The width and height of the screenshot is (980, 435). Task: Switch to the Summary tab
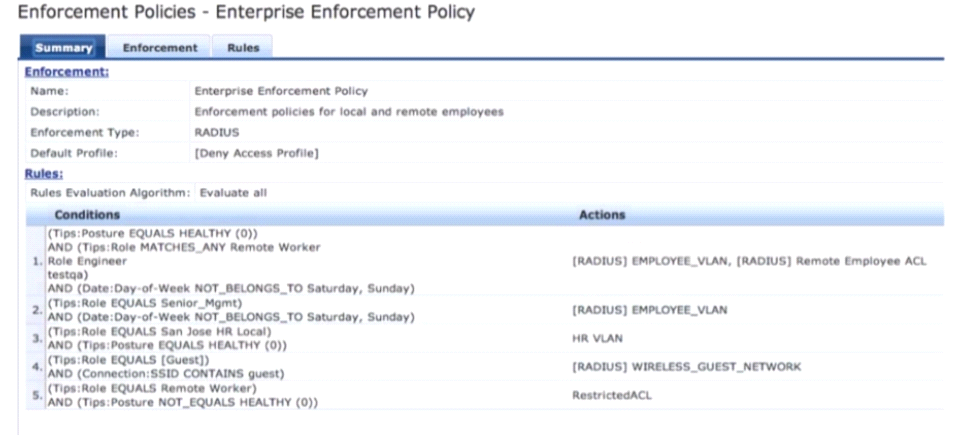(x=64, y=47)
